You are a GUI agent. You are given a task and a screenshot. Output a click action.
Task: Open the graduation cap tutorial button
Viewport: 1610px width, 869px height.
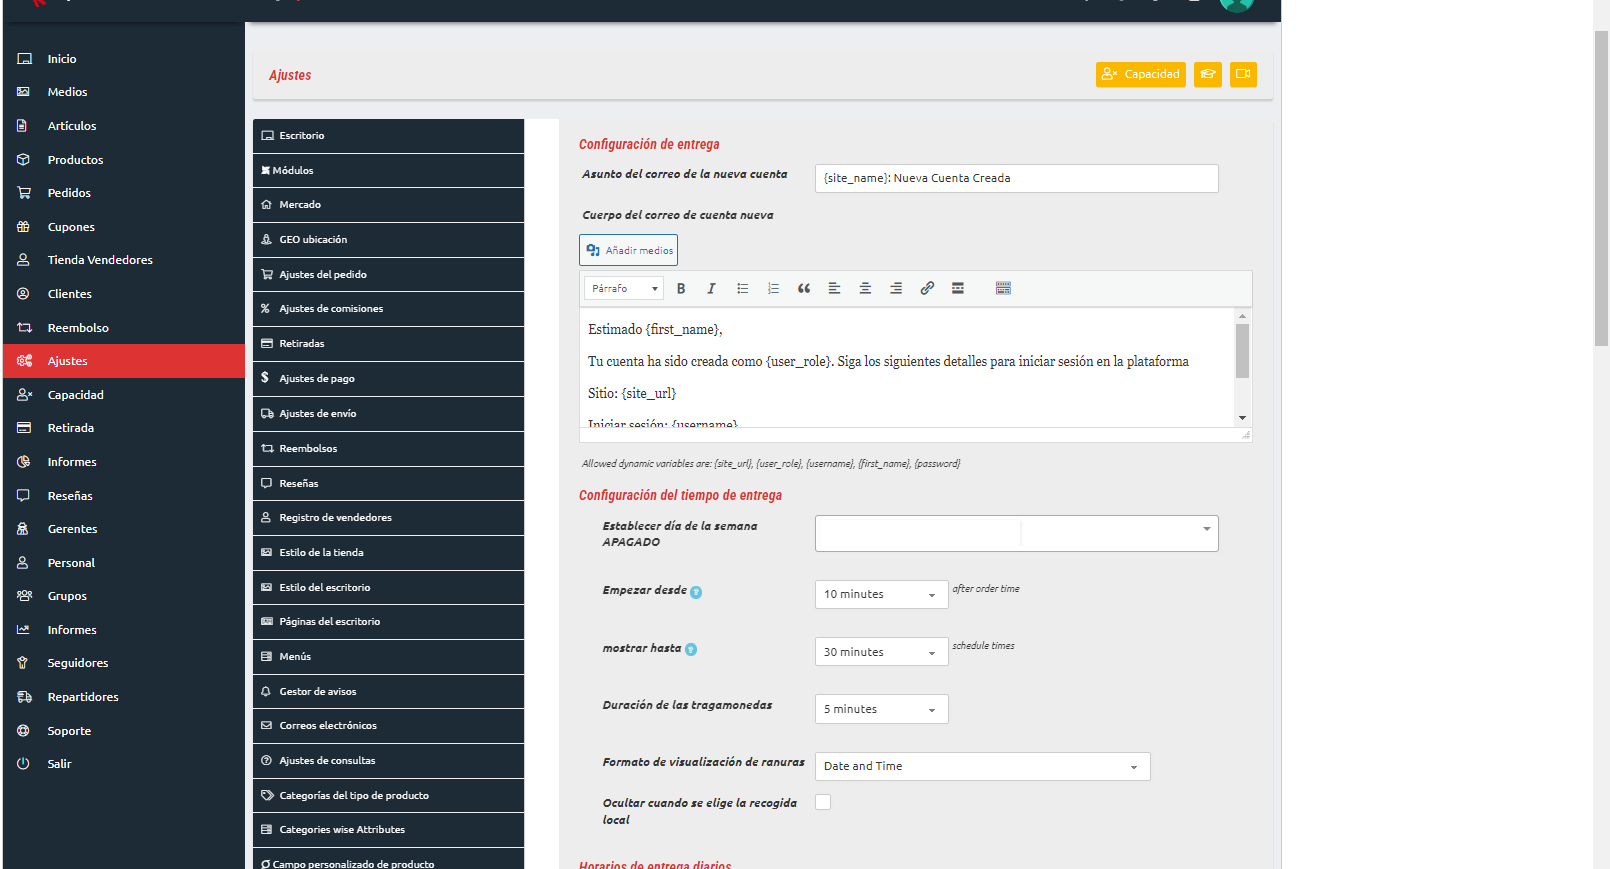[1207, 74]
